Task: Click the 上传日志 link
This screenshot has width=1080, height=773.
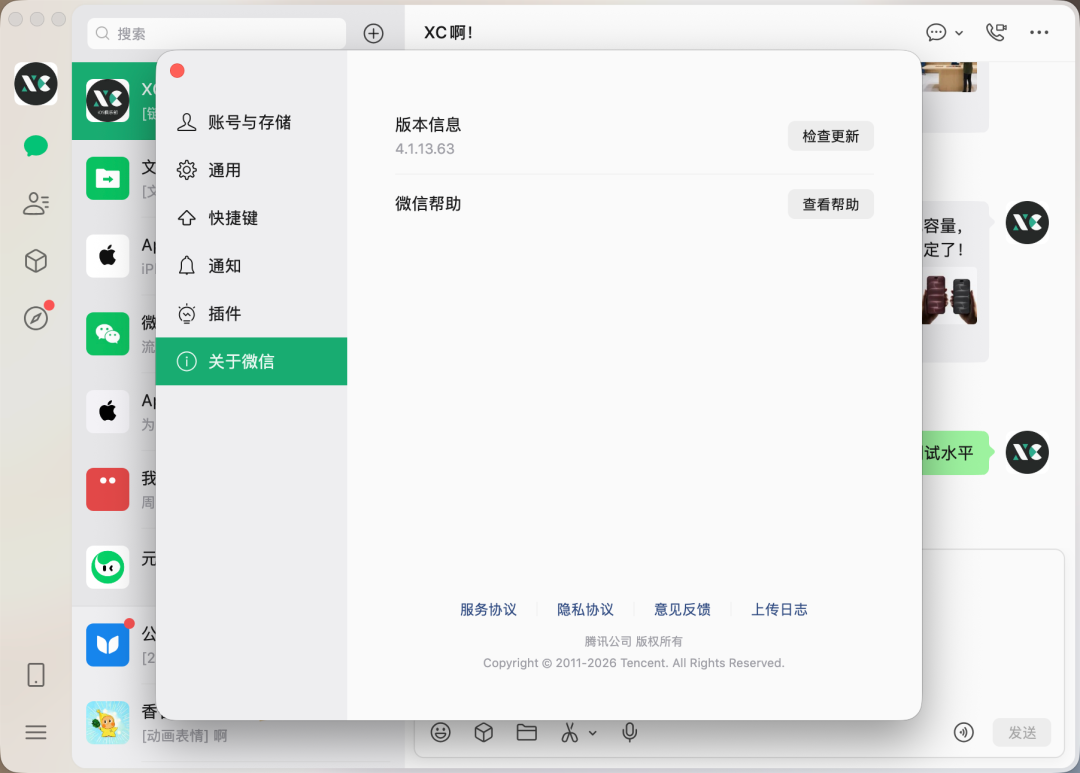Action: 779,610
